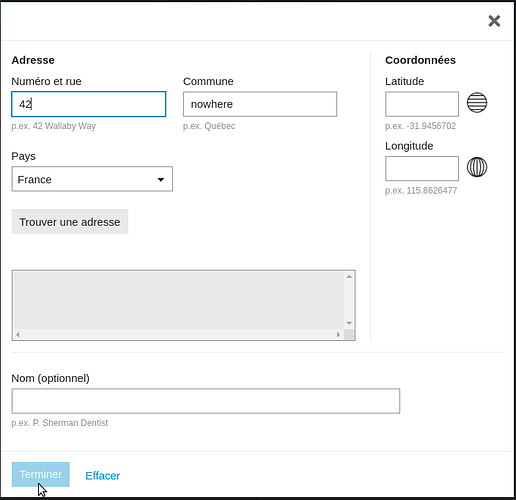Image resolution: width=516 pixels, height=500 pixels.
Task: Click the 'p.ex. Québec' hint text
Action: [x=209, y=126]
